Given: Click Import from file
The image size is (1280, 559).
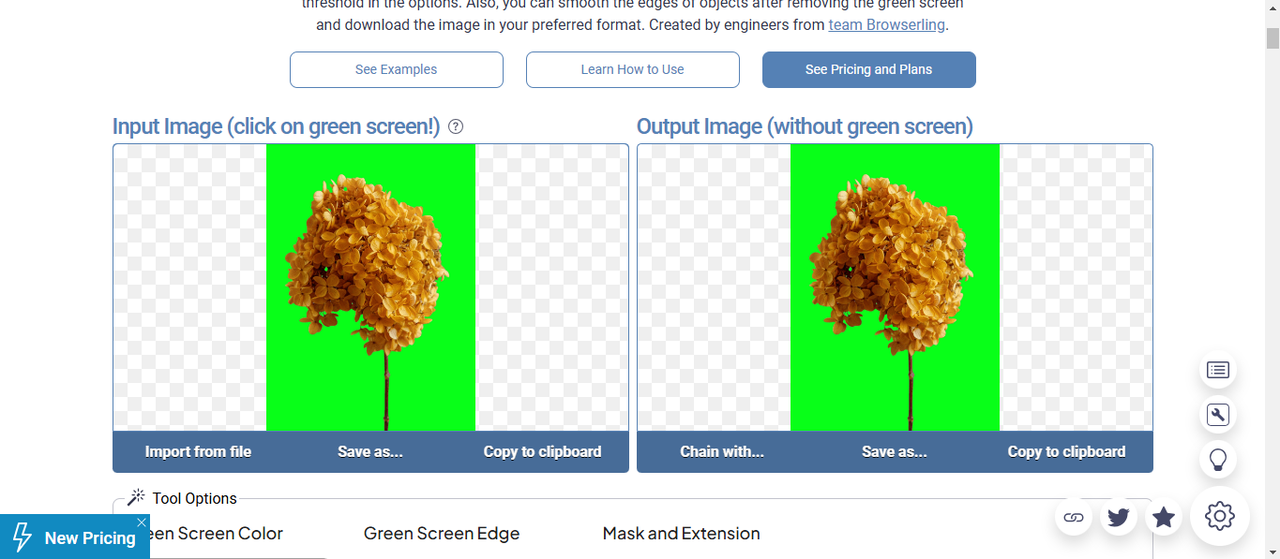Looking at the screenshot, I should [198, 452].
